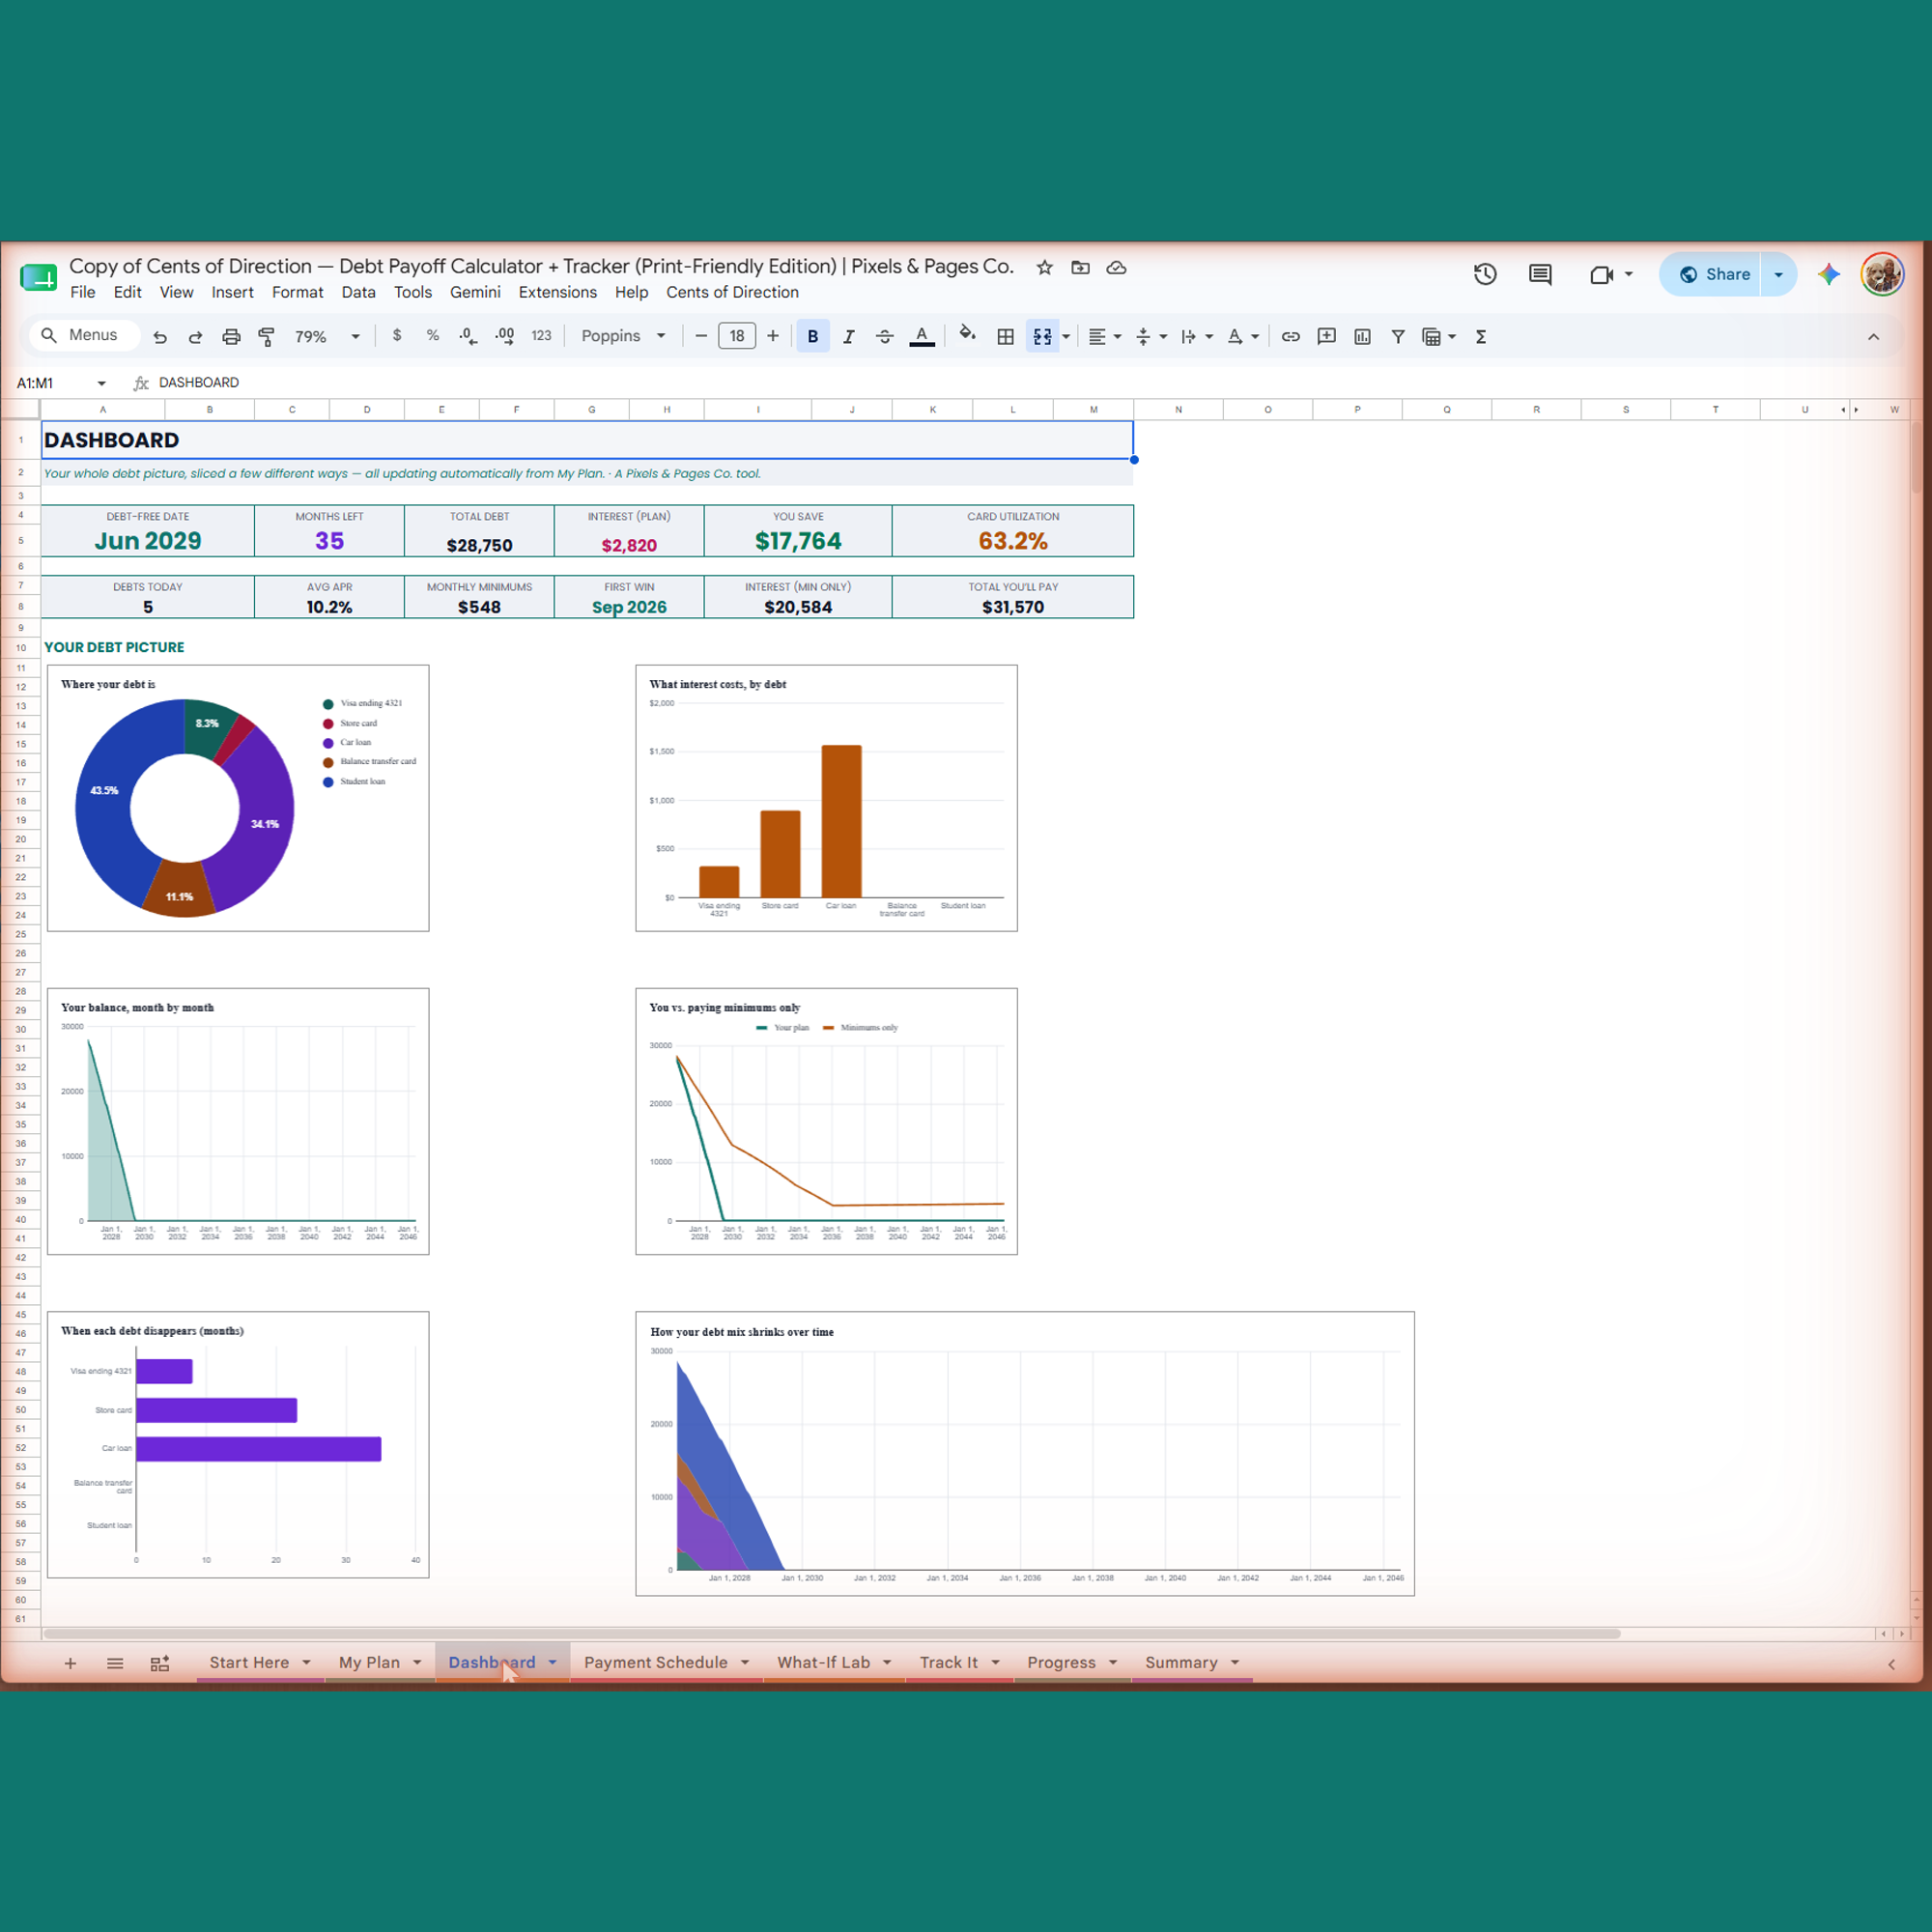The image size is (1932, 1932).
Task: Open the Format menu
Action: click(298, 292)
